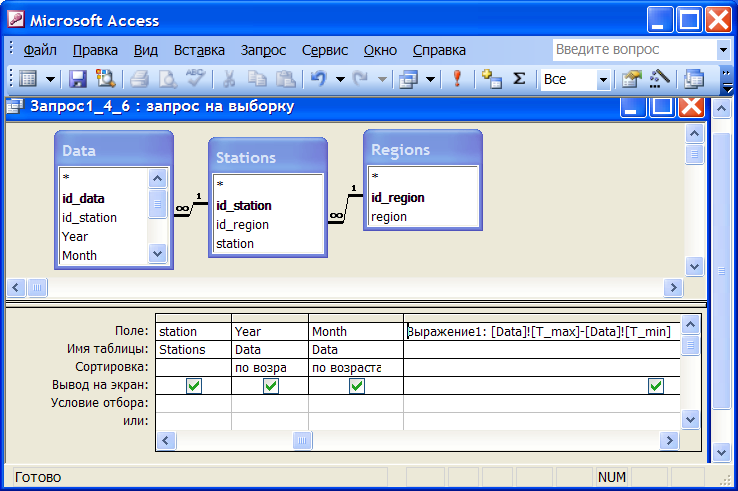The height and width of the screenshot is (491, 738).
Task: Launch the expression Builder icon
Action: coord(659,79)
